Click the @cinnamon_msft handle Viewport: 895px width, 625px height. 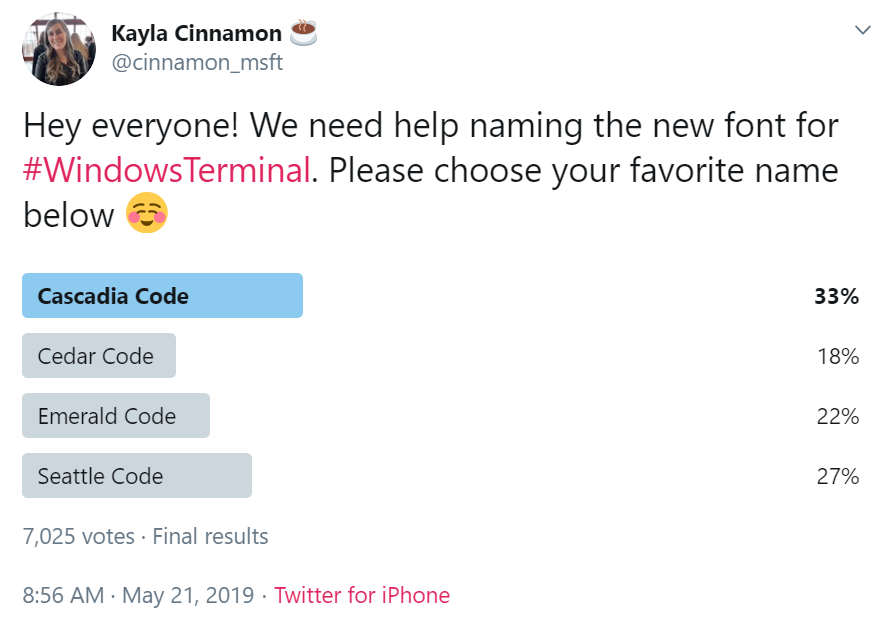click(197, 63)
